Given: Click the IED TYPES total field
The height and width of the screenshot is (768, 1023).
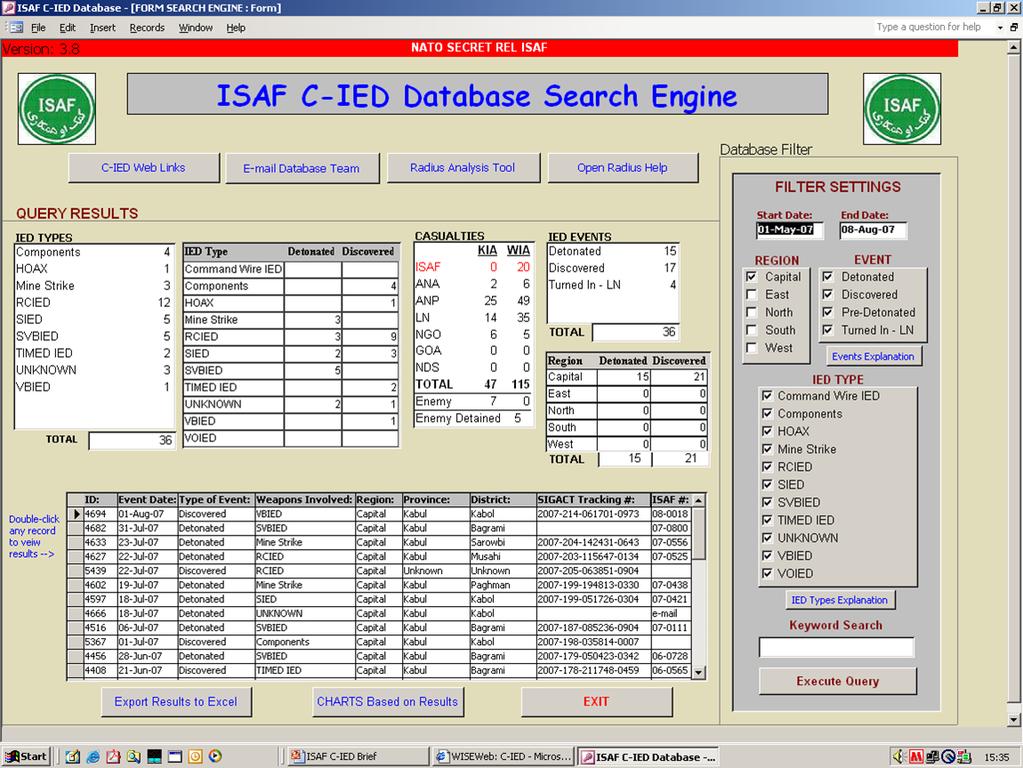Looking at the screenshot, I should [x=132, y=440].
